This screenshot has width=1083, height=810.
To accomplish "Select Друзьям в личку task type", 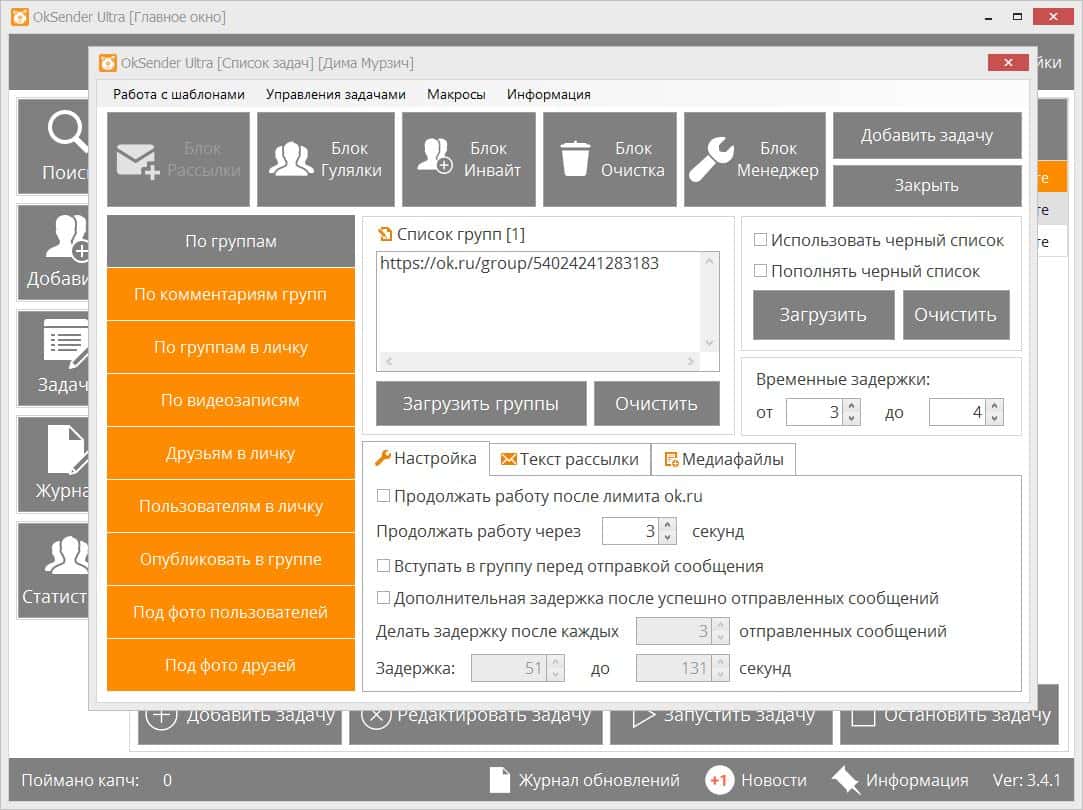I will point(231,453).
